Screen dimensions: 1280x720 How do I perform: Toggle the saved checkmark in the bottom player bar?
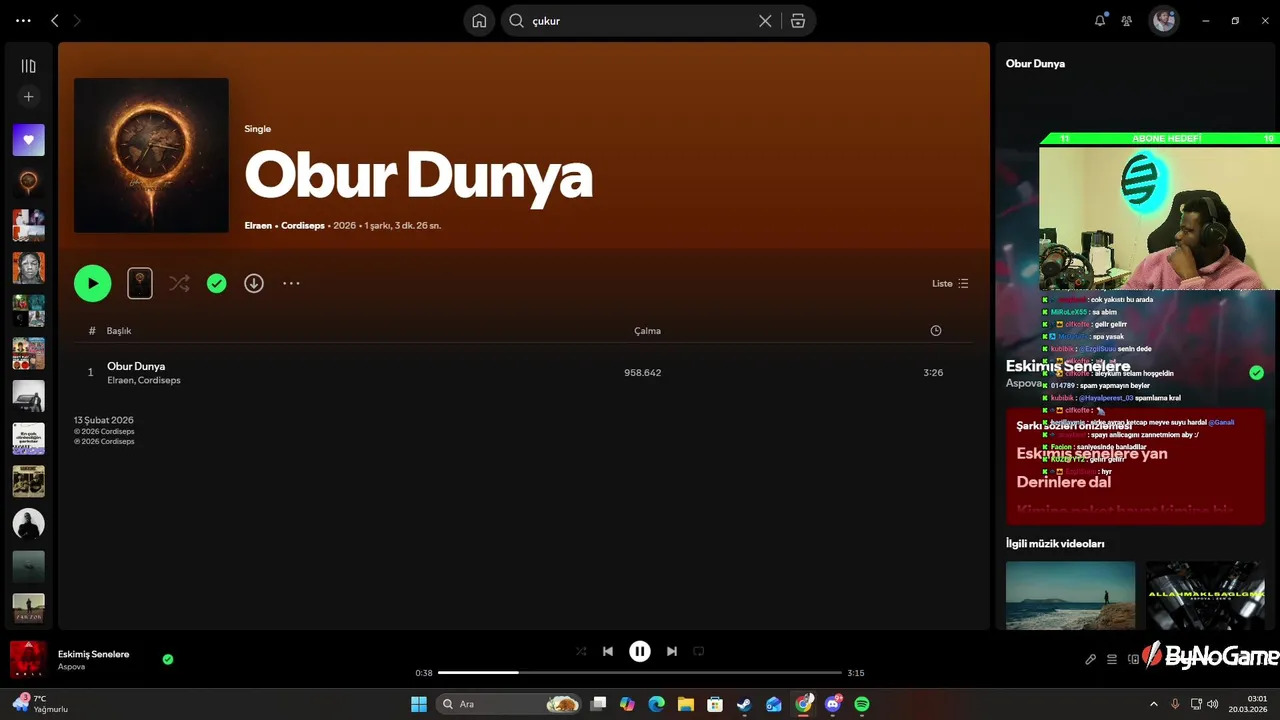coord(168,659)
